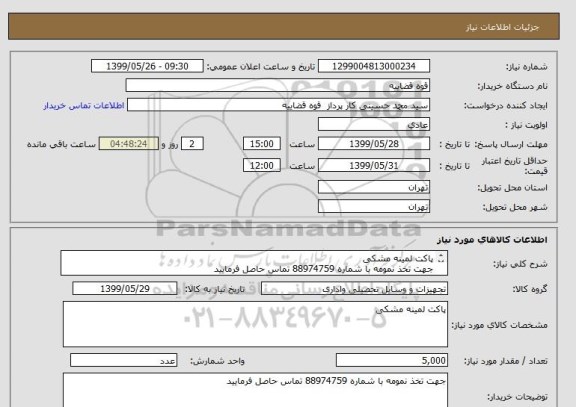
Task: Select the quantity field showing 5,000
Action: [x=392, y=360]
